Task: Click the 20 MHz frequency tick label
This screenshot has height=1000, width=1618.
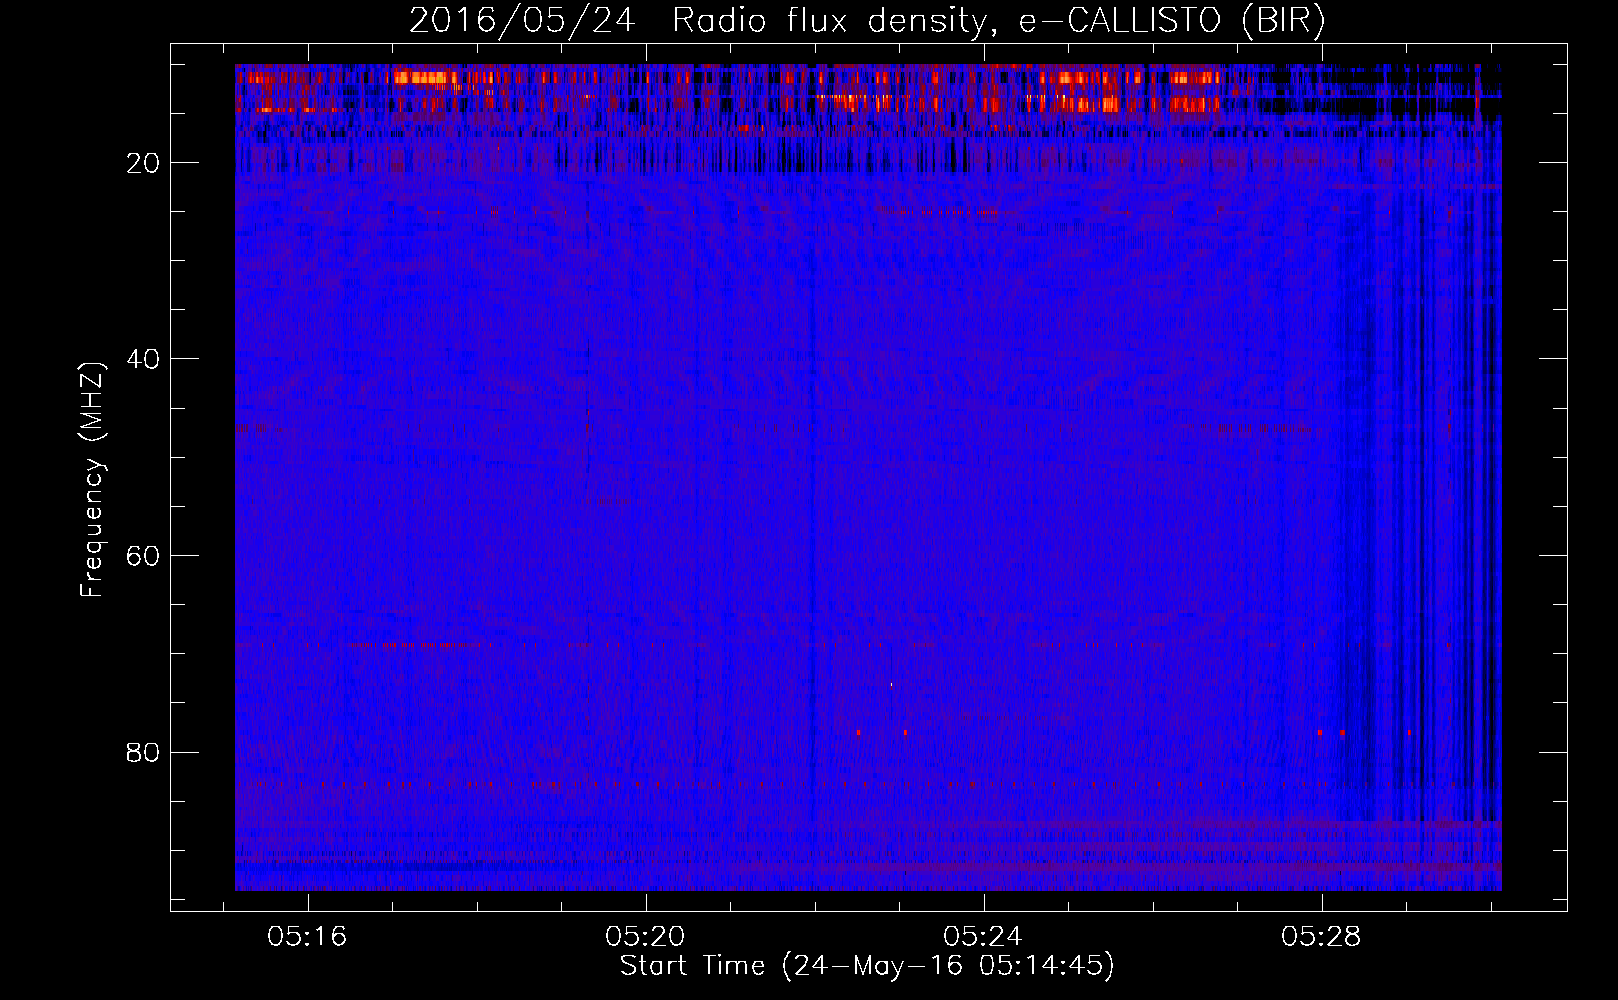Action: coord(144,163)
